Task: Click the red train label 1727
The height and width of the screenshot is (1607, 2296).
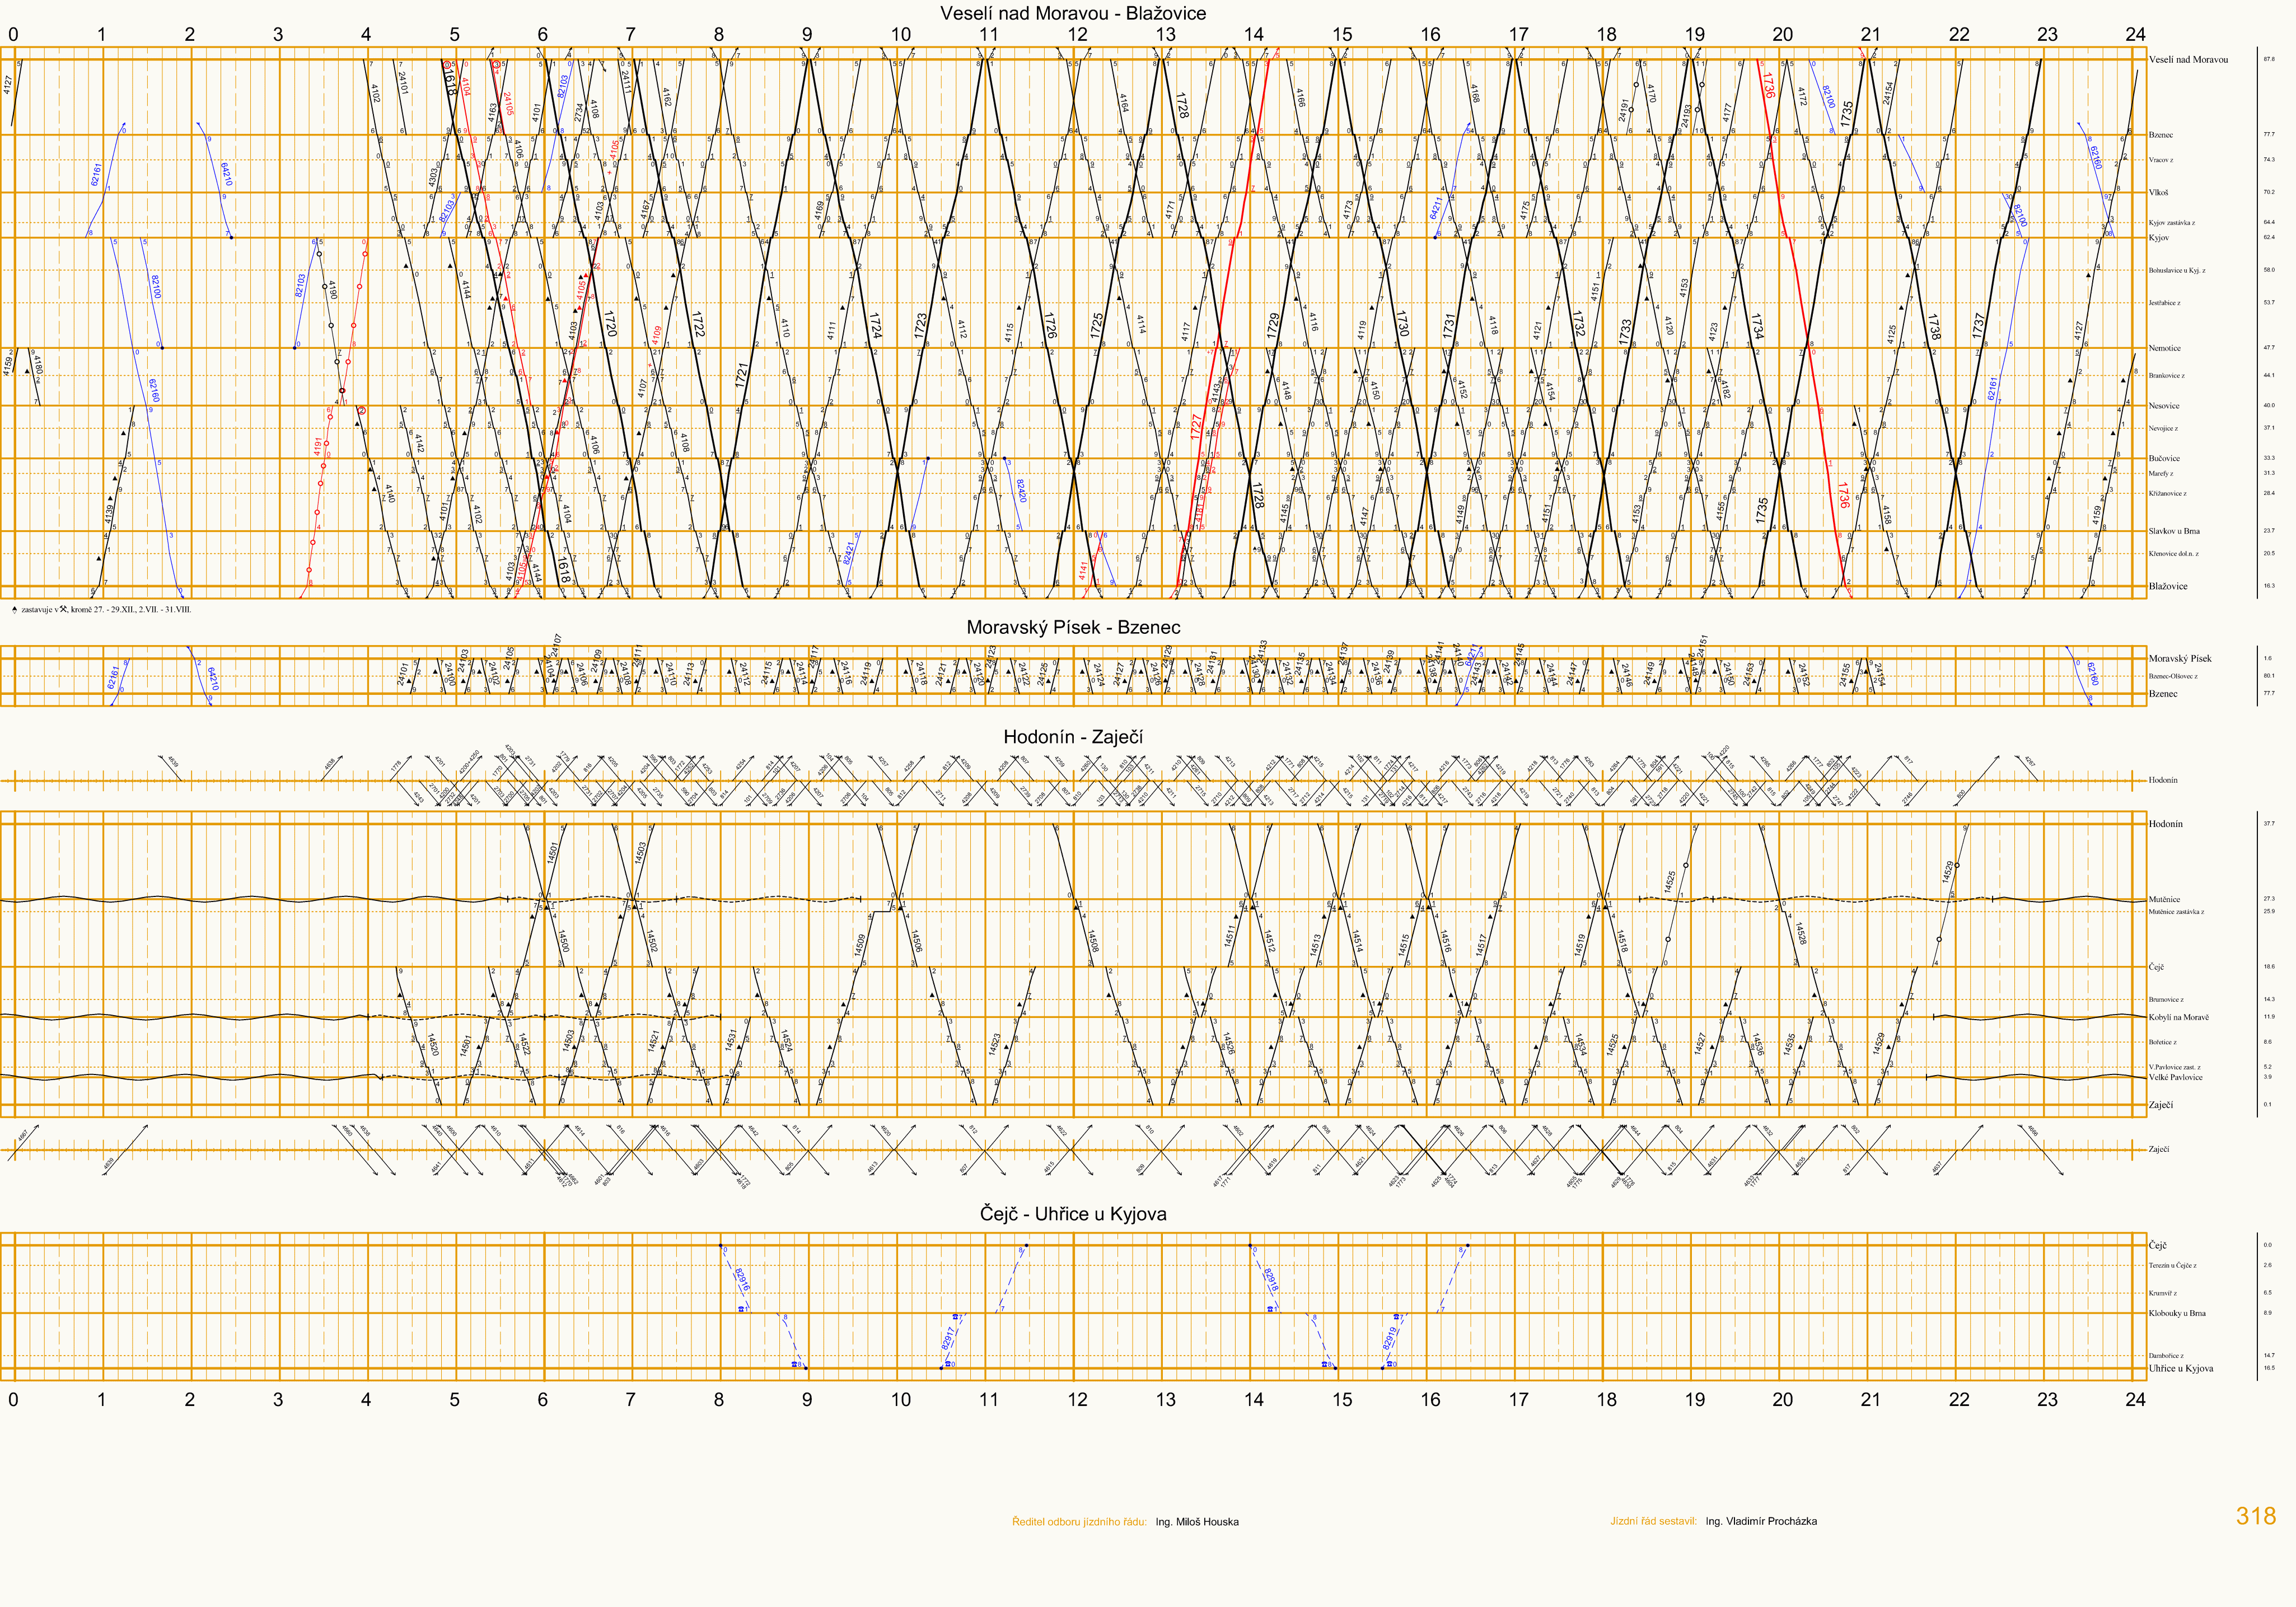Action: [1196, 427]
